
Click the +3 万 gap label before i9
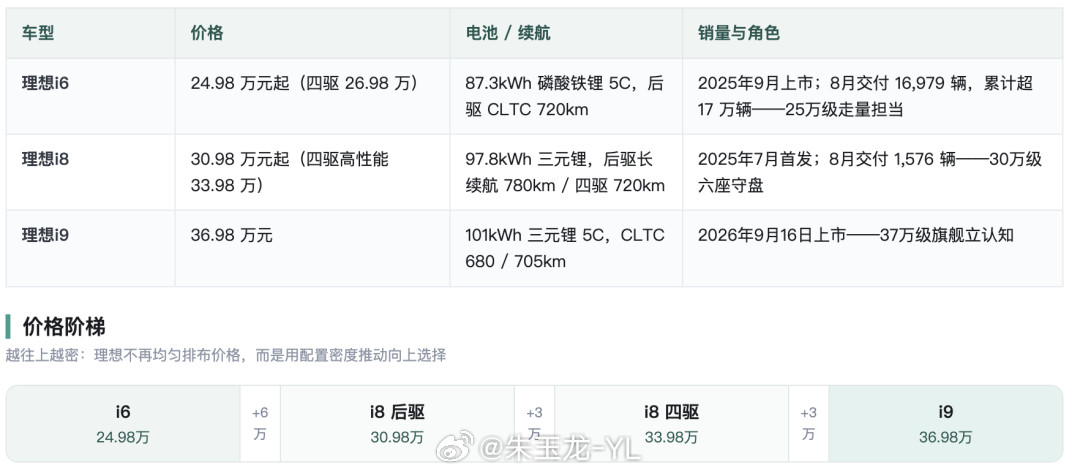(809, 423)
